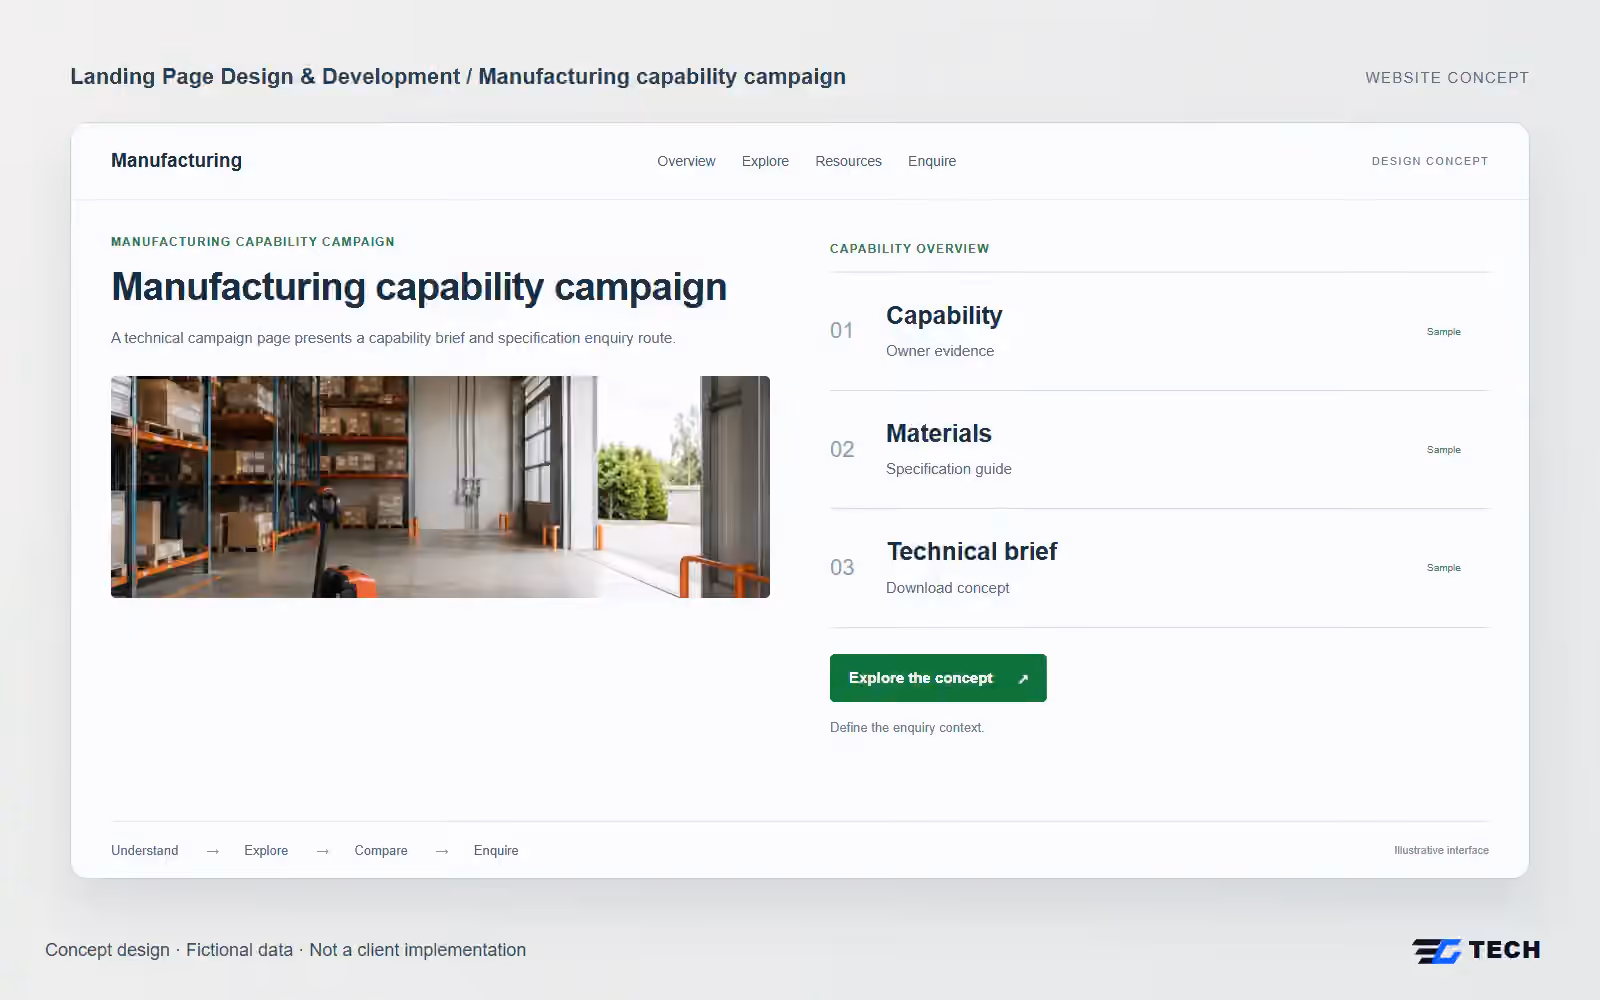Open the Technical brief row
Viewport: 1600px width, 1000px height.
point(1160,568)
